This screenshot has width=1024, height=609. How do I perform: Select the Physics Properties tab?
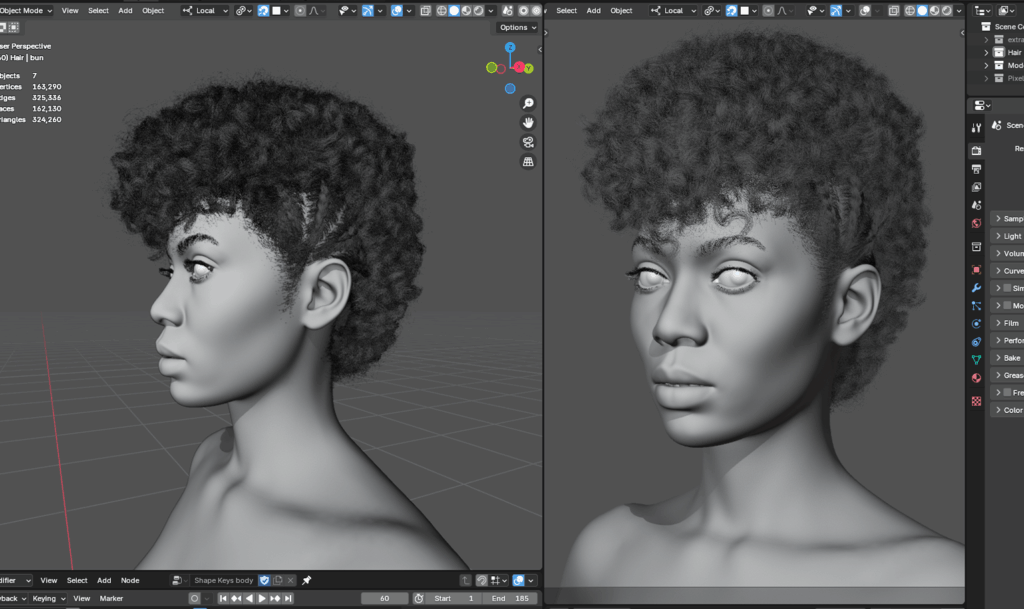pos(975,323)
